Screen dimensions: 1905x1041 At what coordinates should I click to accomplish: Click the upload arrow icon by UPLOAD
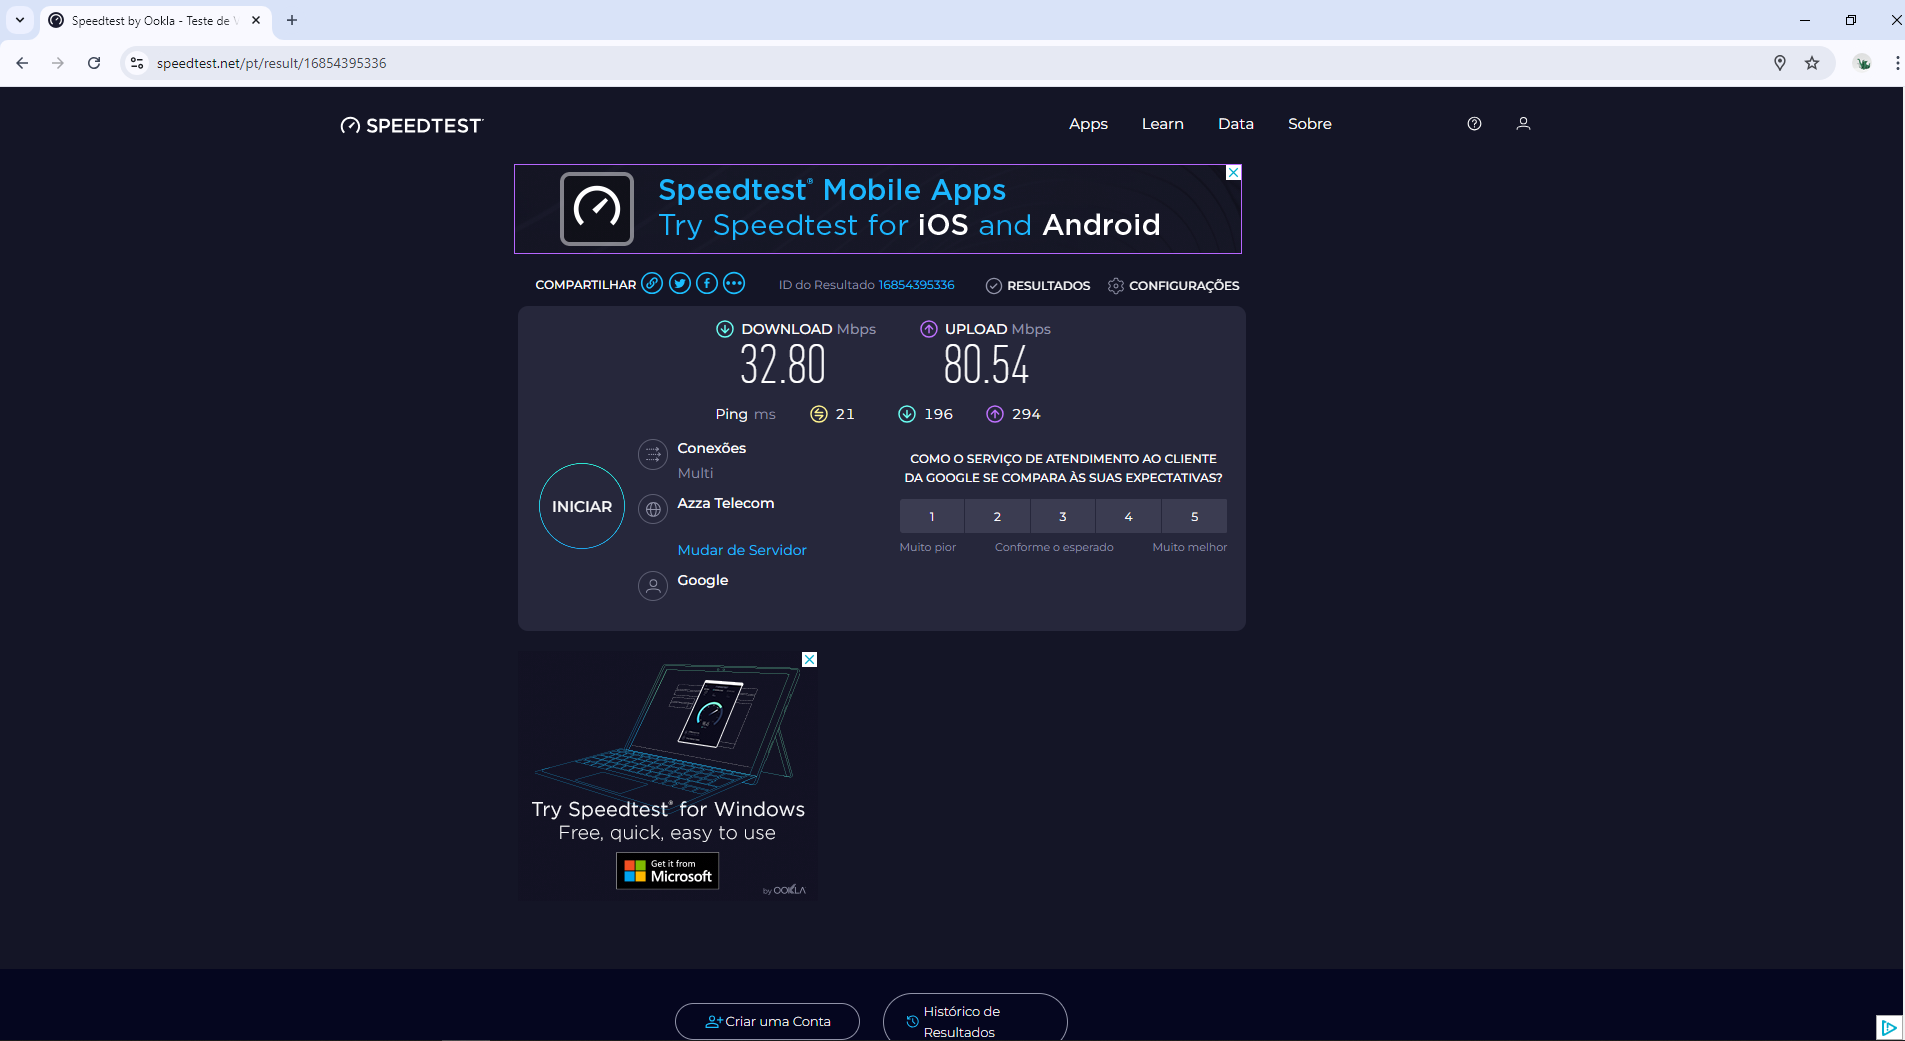929,329
